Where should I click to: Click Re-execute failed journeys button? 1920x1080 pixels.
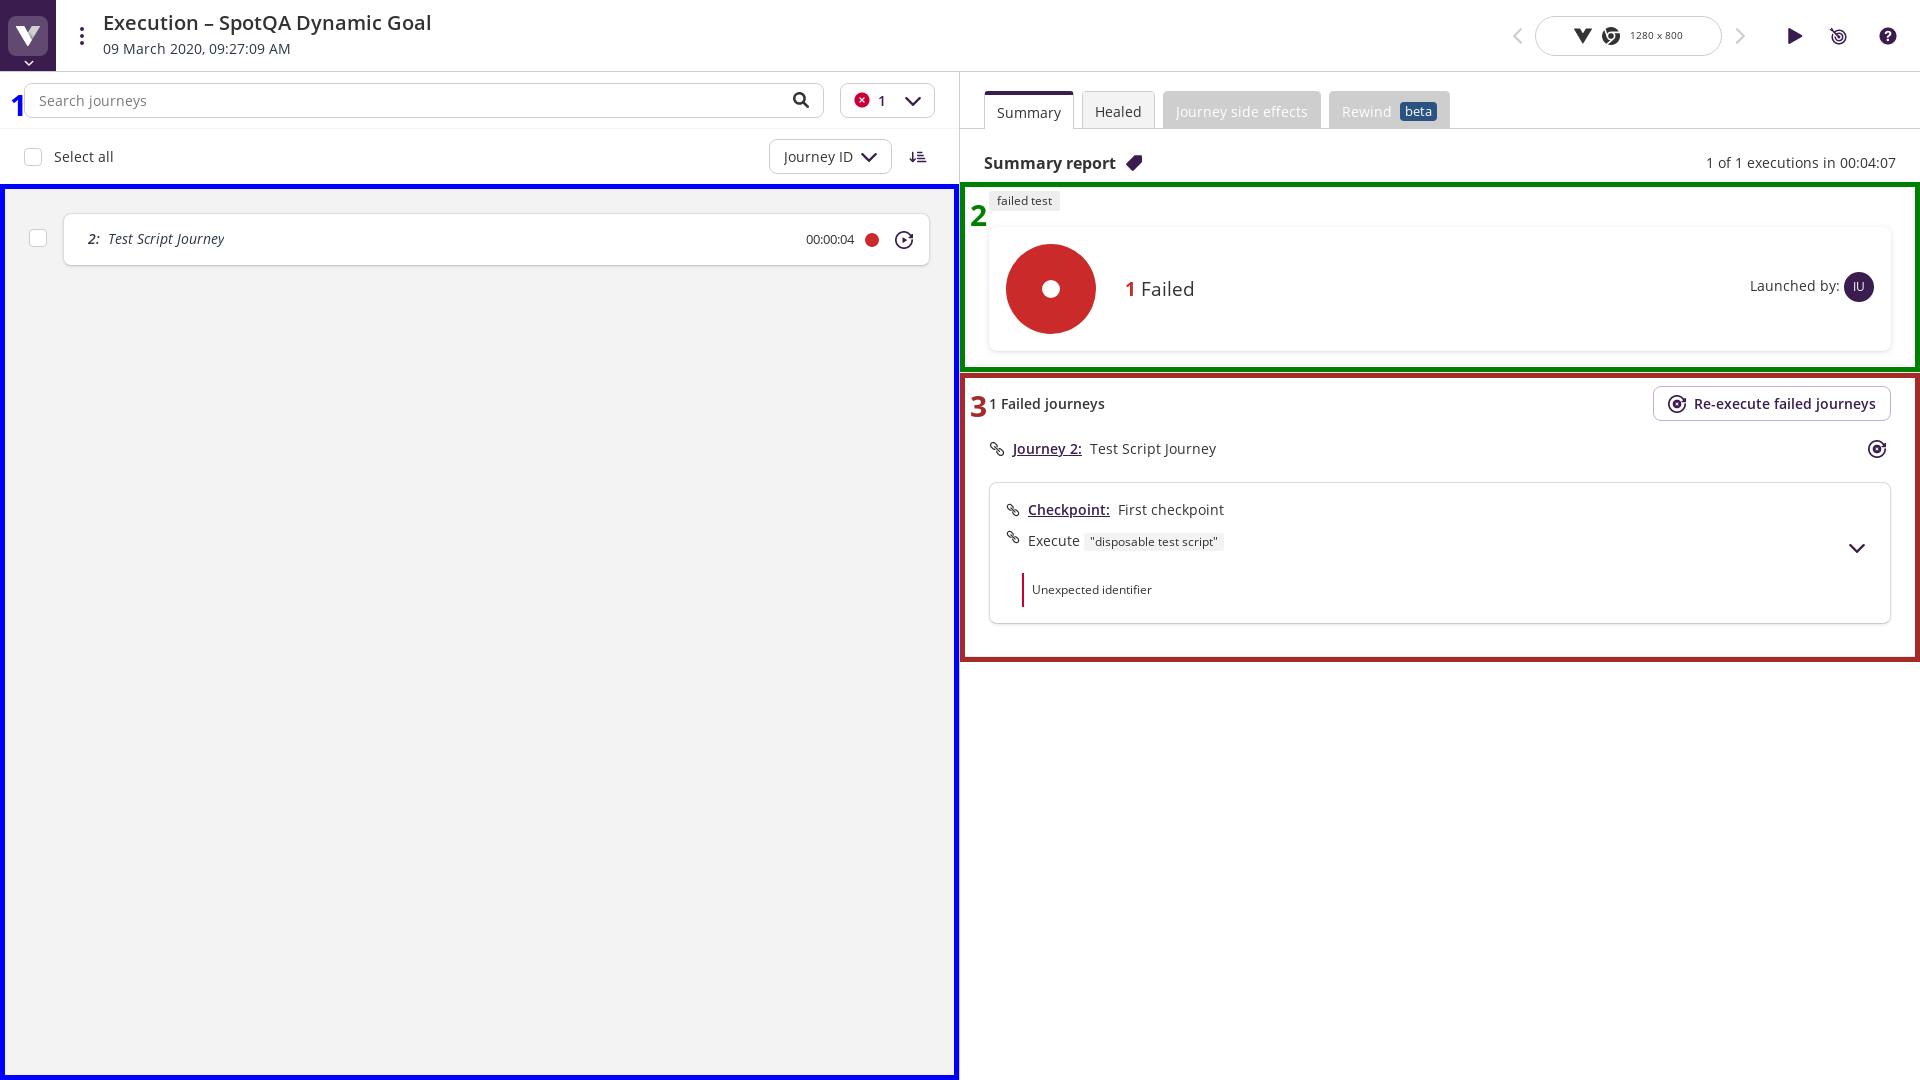click(x=1772, y=404)
